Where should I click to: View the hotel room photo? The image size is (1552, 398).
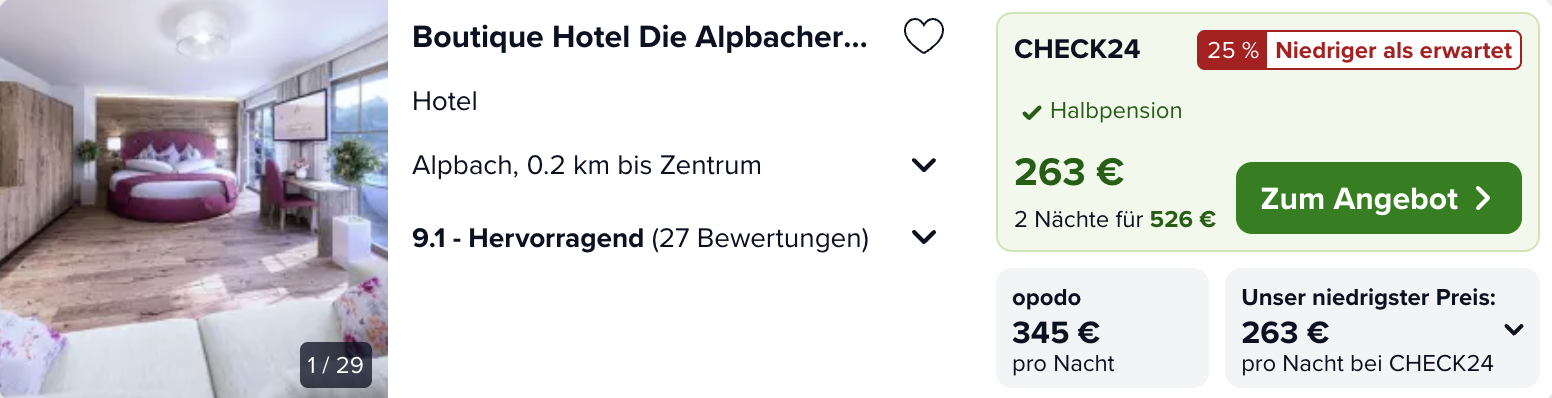coord(194,199)
